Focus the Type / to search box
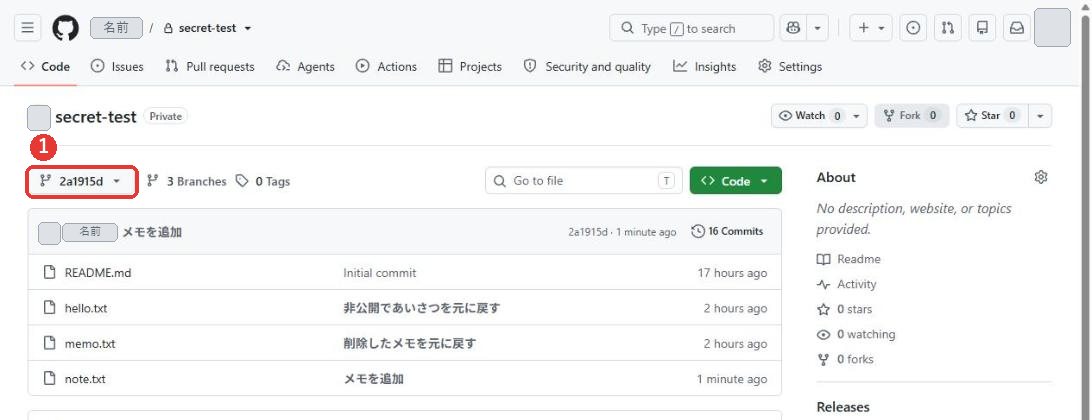 tap(692, 28)
